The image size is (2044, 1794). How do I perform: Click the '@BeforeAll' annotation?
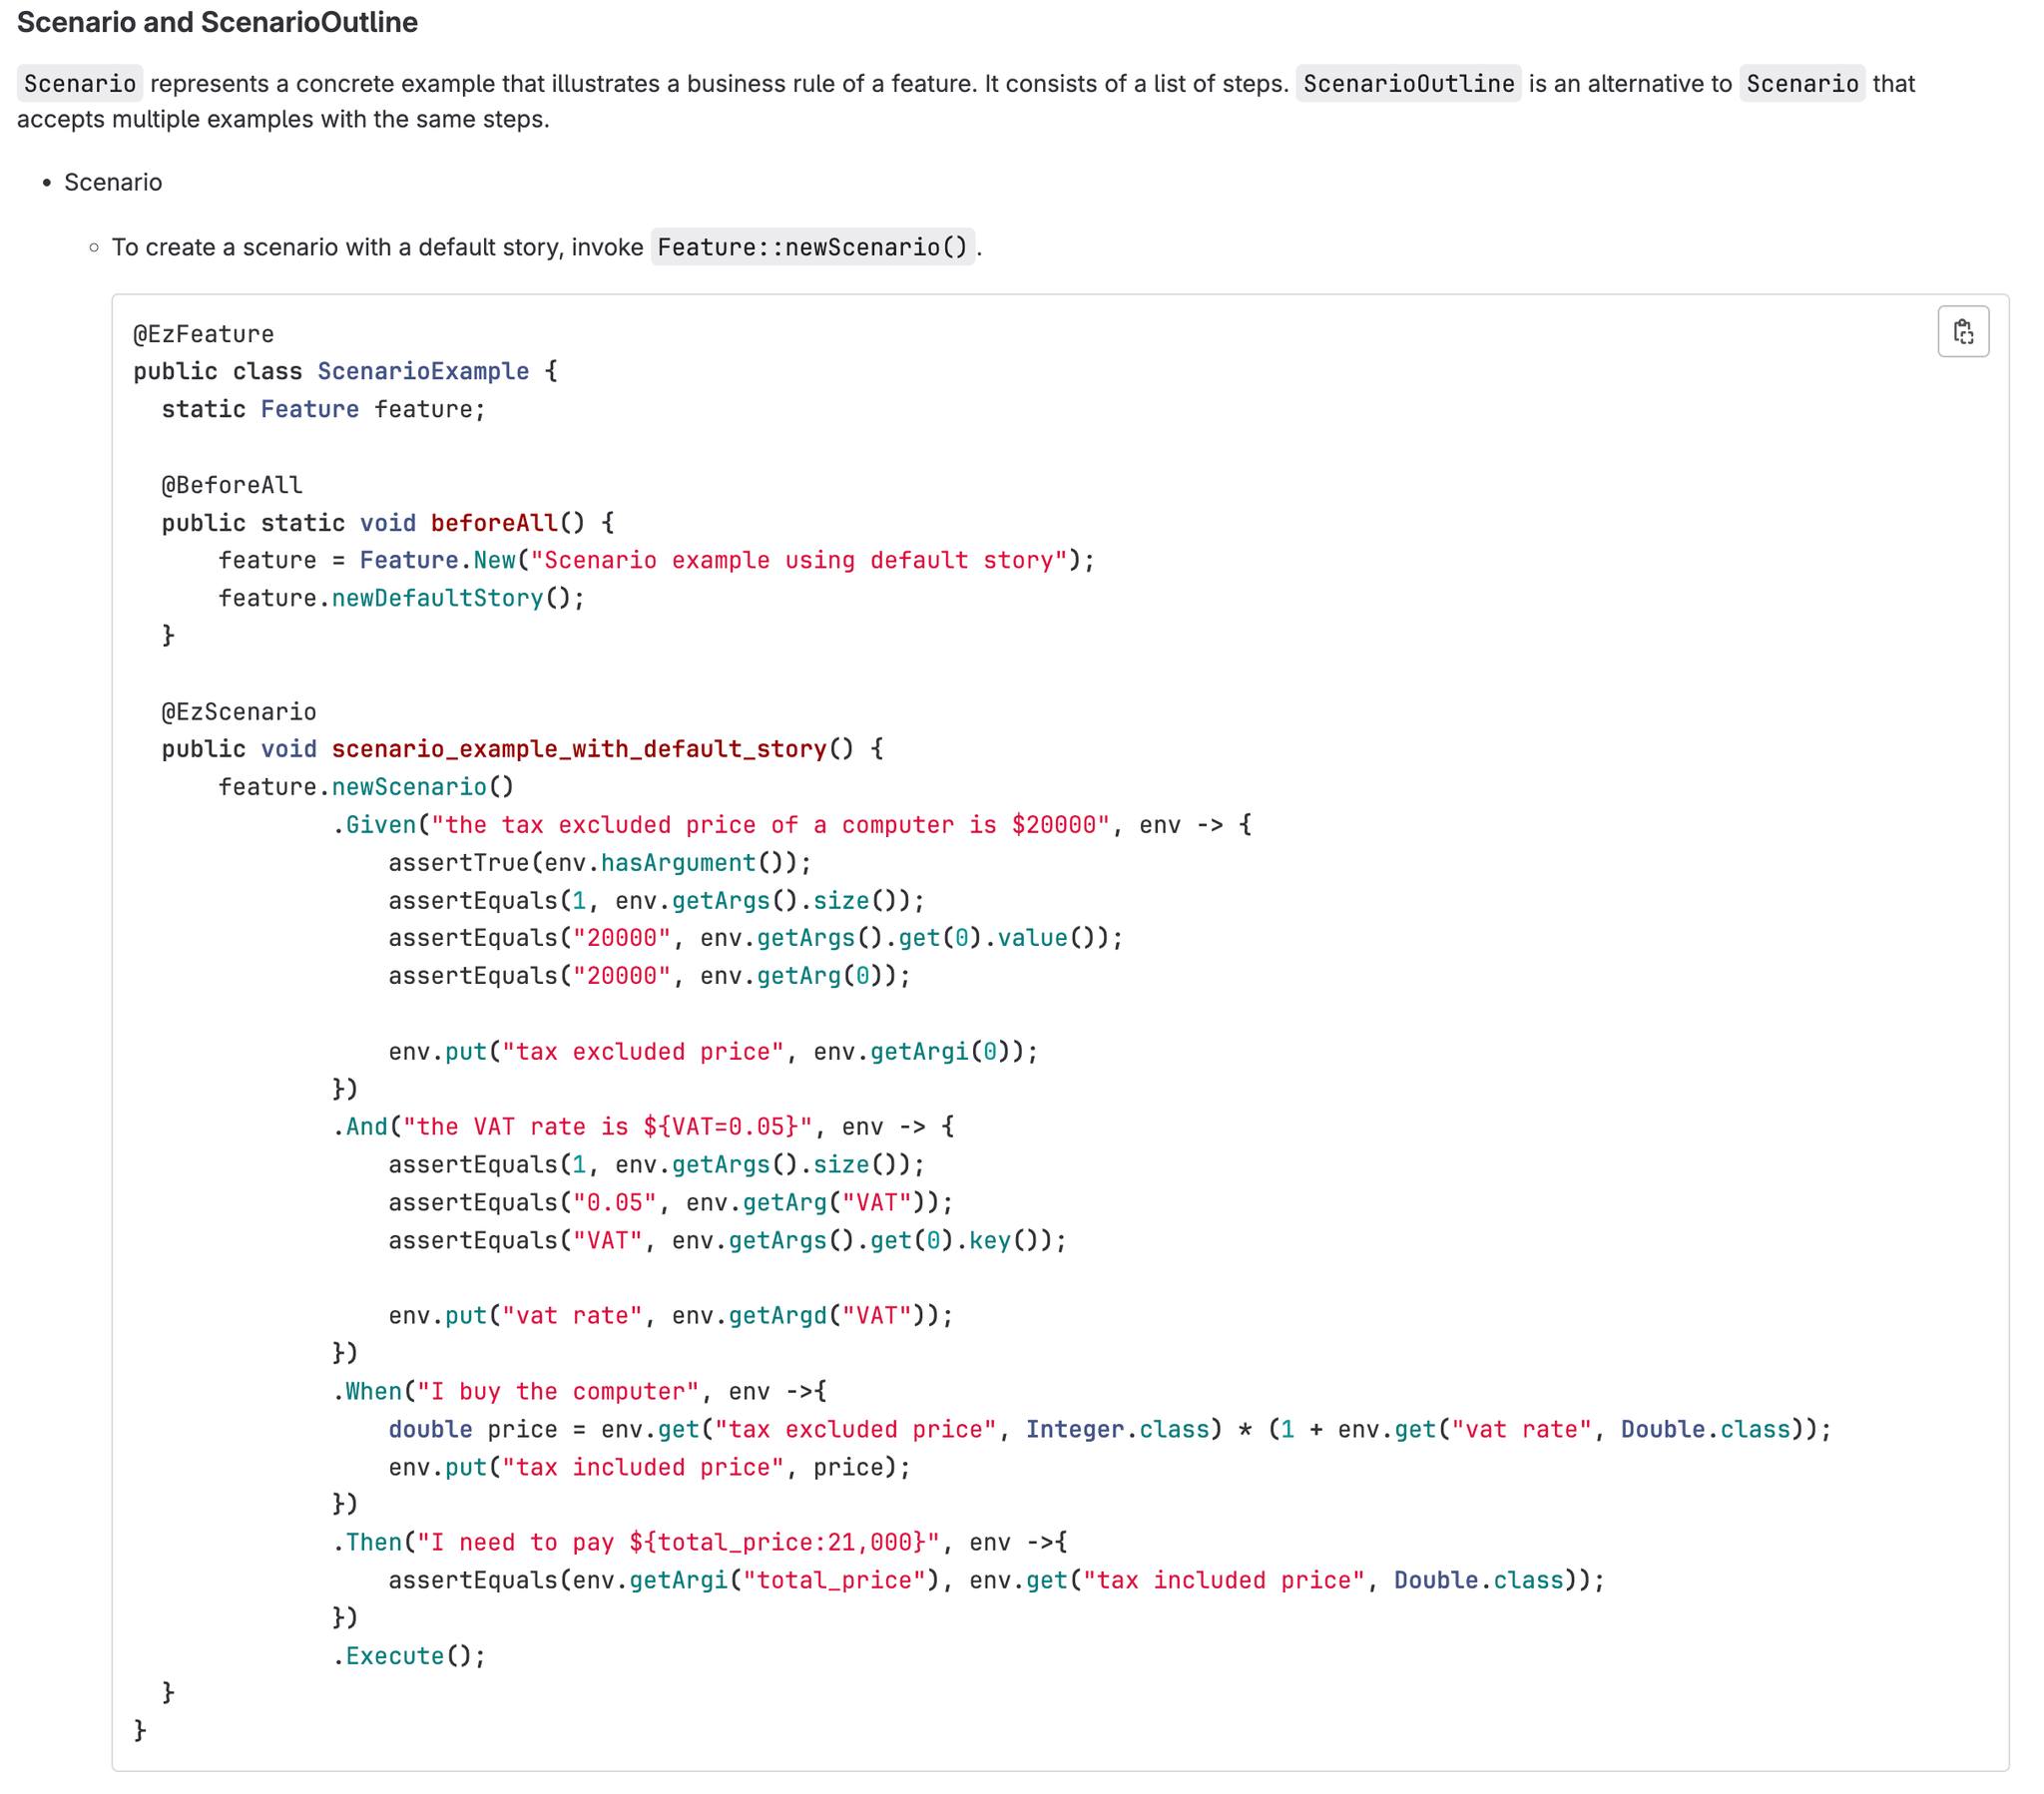click(x=232, y=485)
